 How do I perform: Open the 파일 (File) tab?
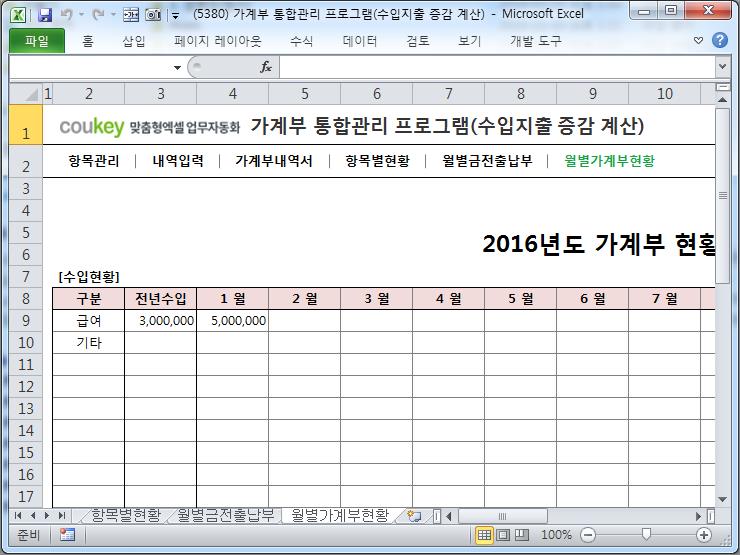click(x=37, y=41)
